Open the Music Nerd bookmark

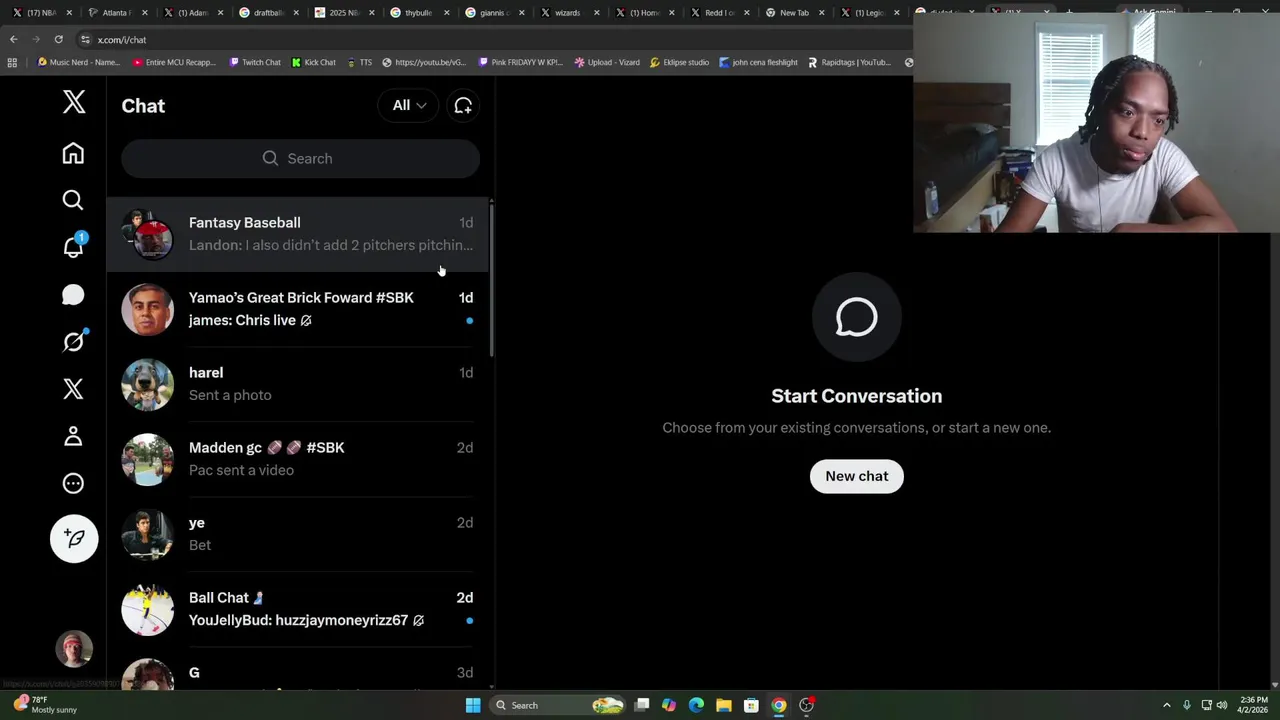click(x=79, y=62)
